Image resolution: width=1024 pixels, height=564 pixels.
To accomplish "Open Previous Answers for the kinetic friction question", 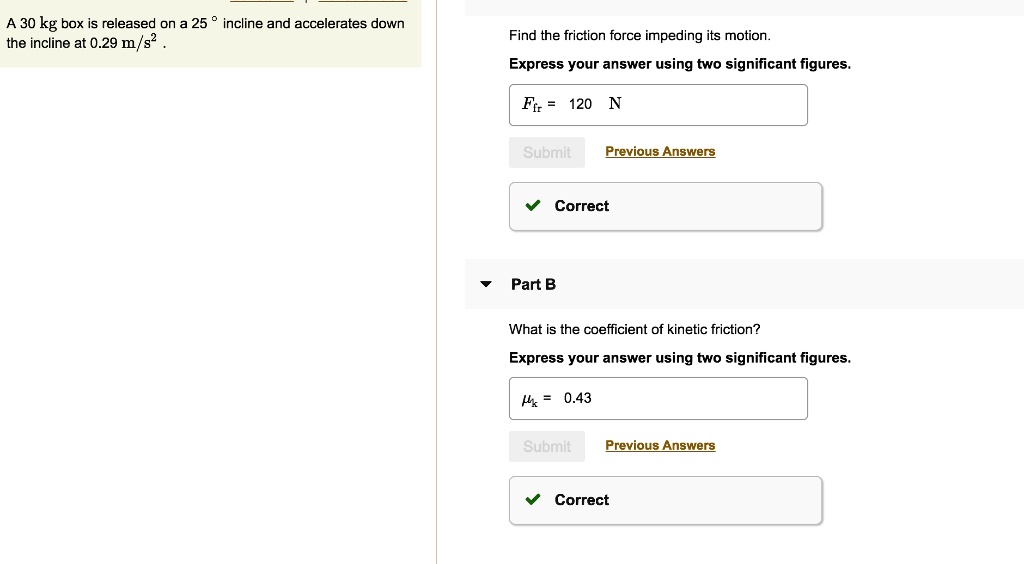I will tap(660, 446).
